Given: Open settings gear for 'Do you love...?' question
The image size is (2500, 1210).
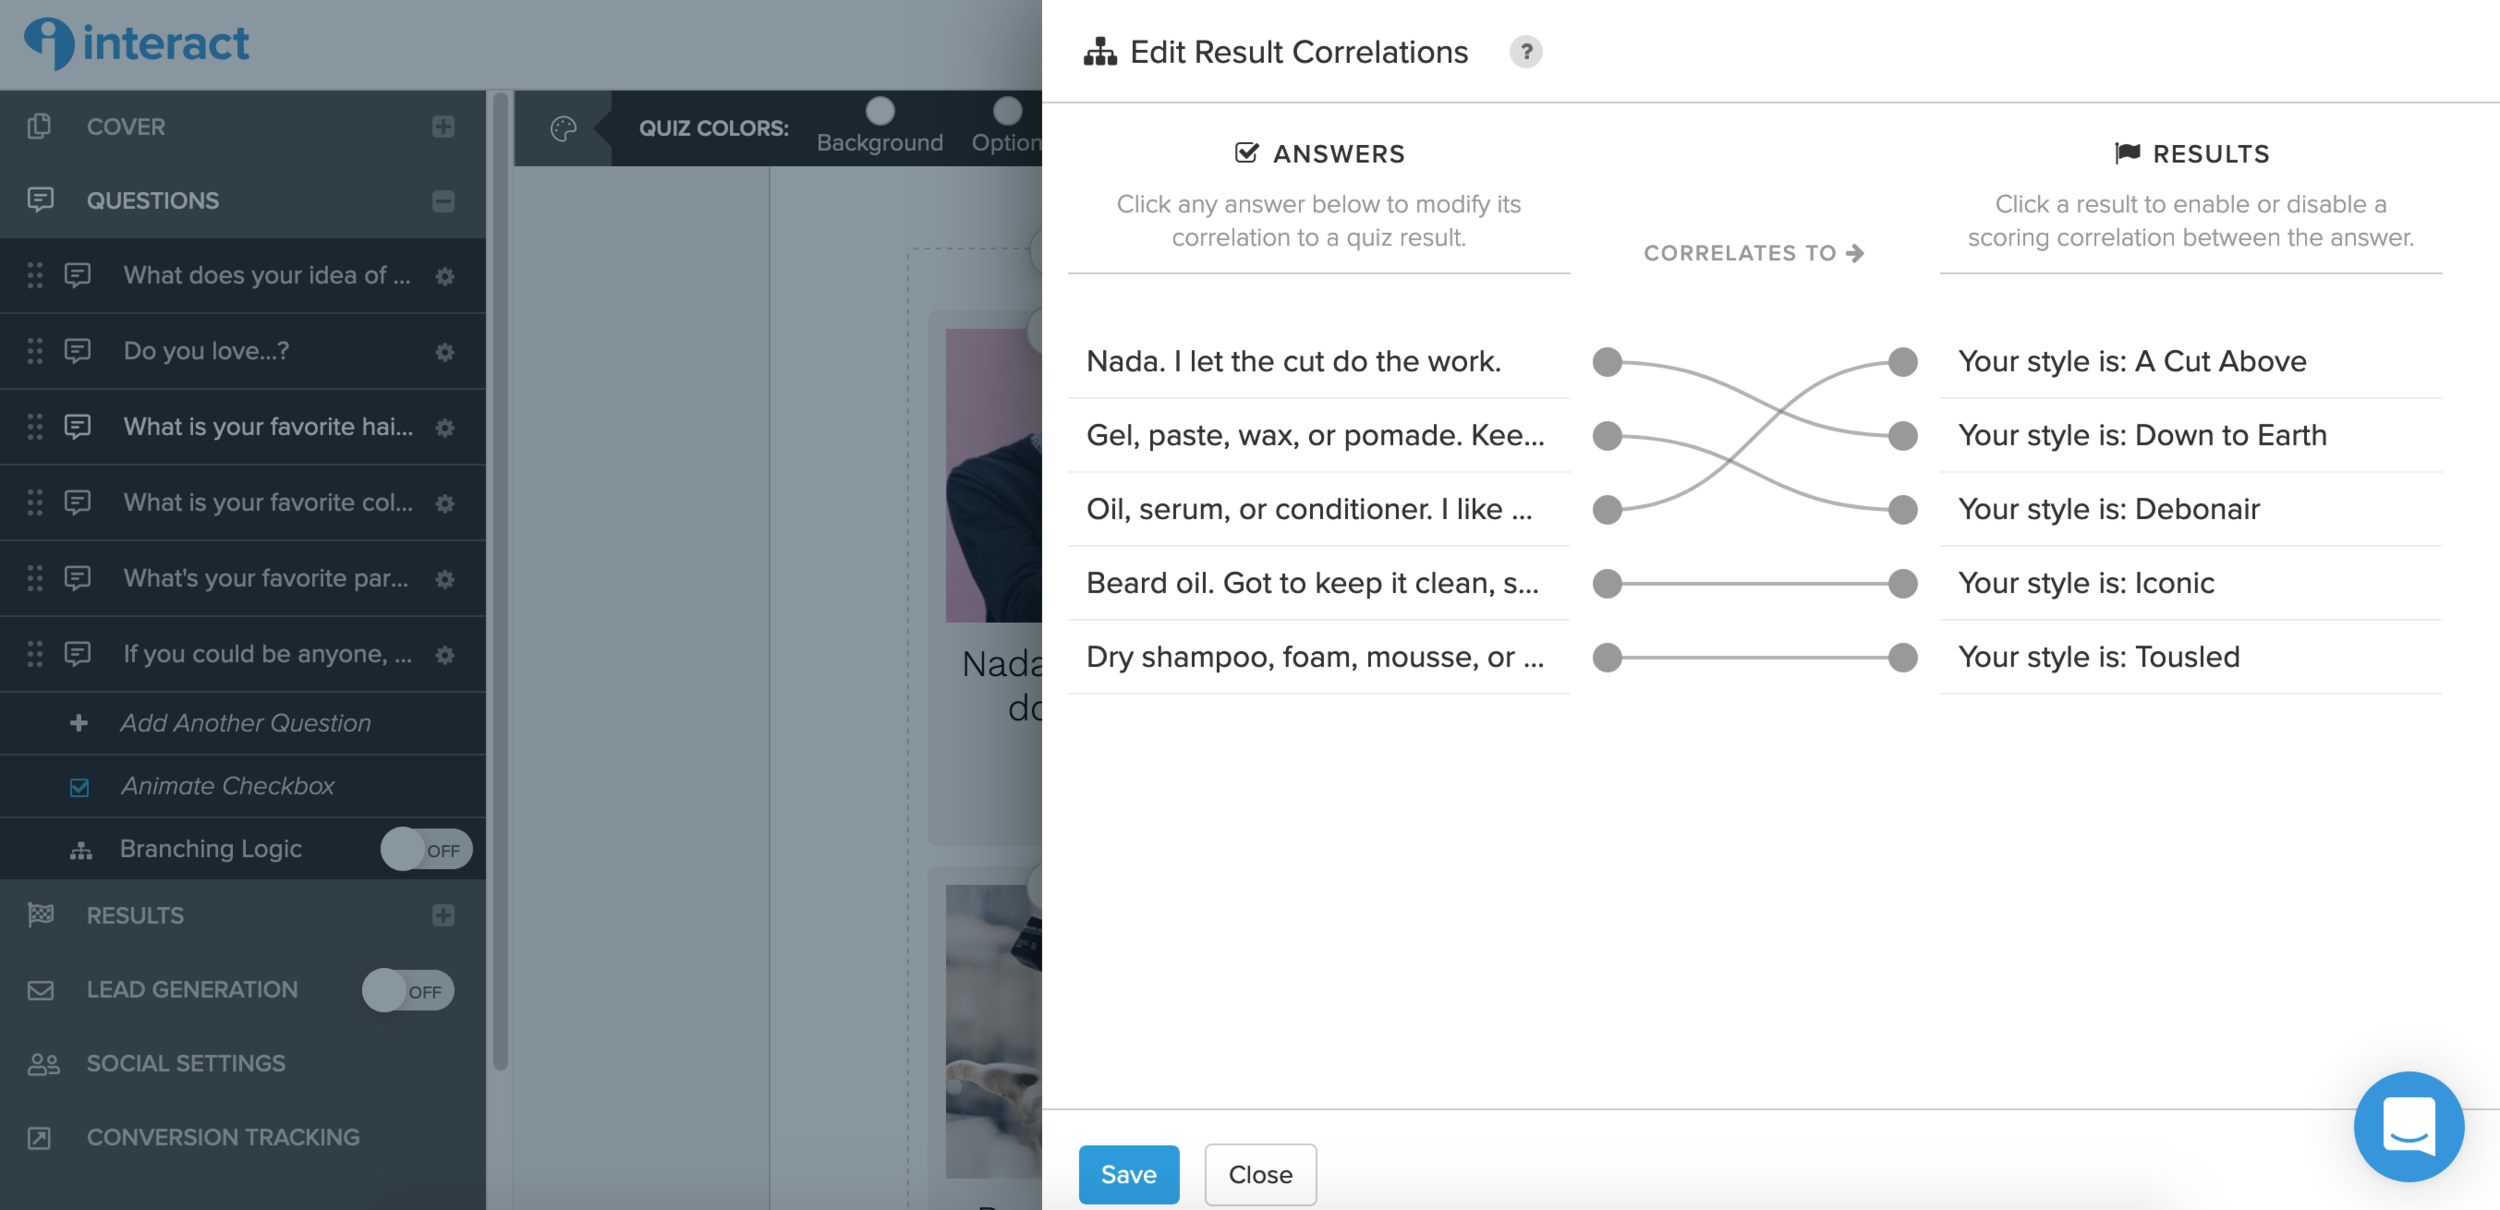Looking at the screenshot, I should [445, 352].
